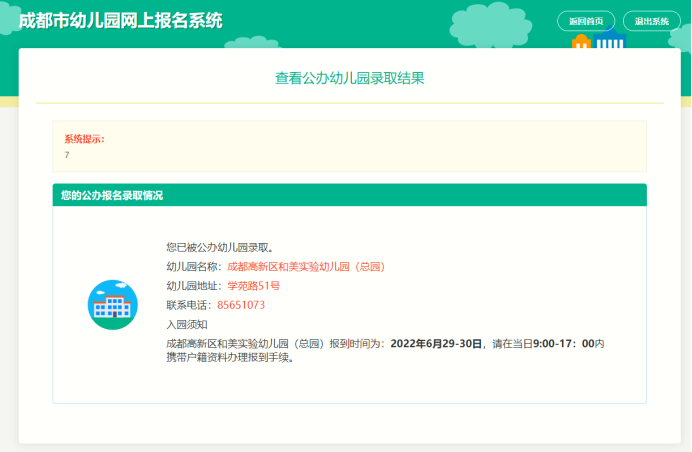This screenshot has height=452, width=692.
Task: Click the blue building icon in header
Action: 609,41
